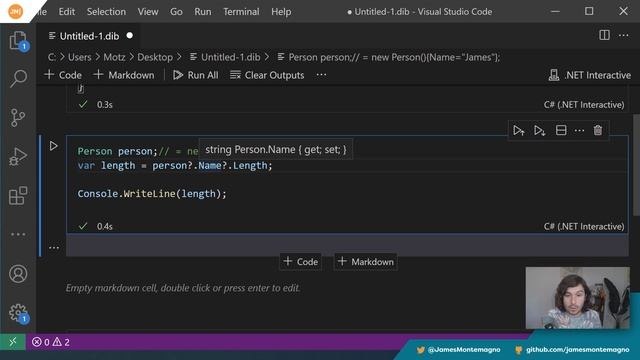Expand Untitled-1.dib breadcrumb segment
Viewport: 640px width, 360px height.
(x=225, y=57)
